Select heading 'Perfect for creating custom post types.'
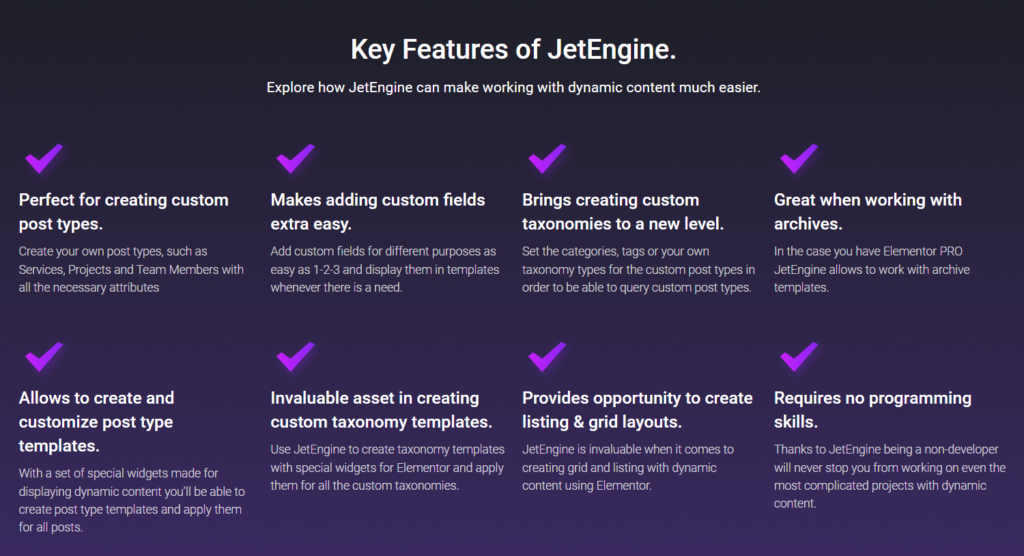Viewport: 1024px width, 556px height. pos(123,212)
